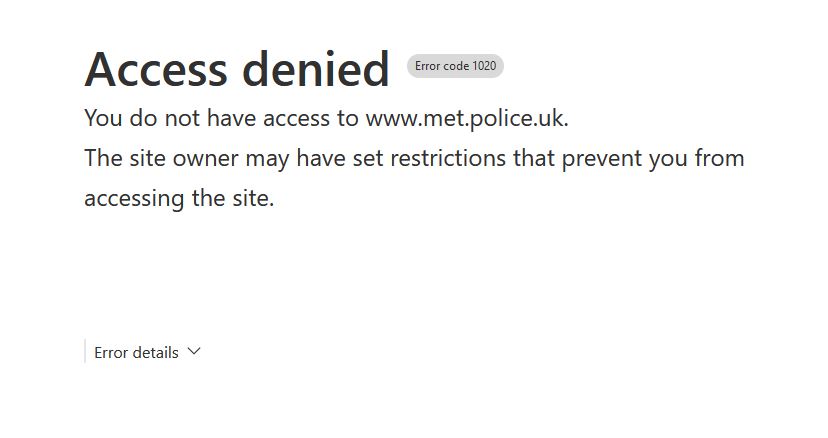Click the number 1020 in the badge
Screen dimensions: 828x438
pos(484,66)
